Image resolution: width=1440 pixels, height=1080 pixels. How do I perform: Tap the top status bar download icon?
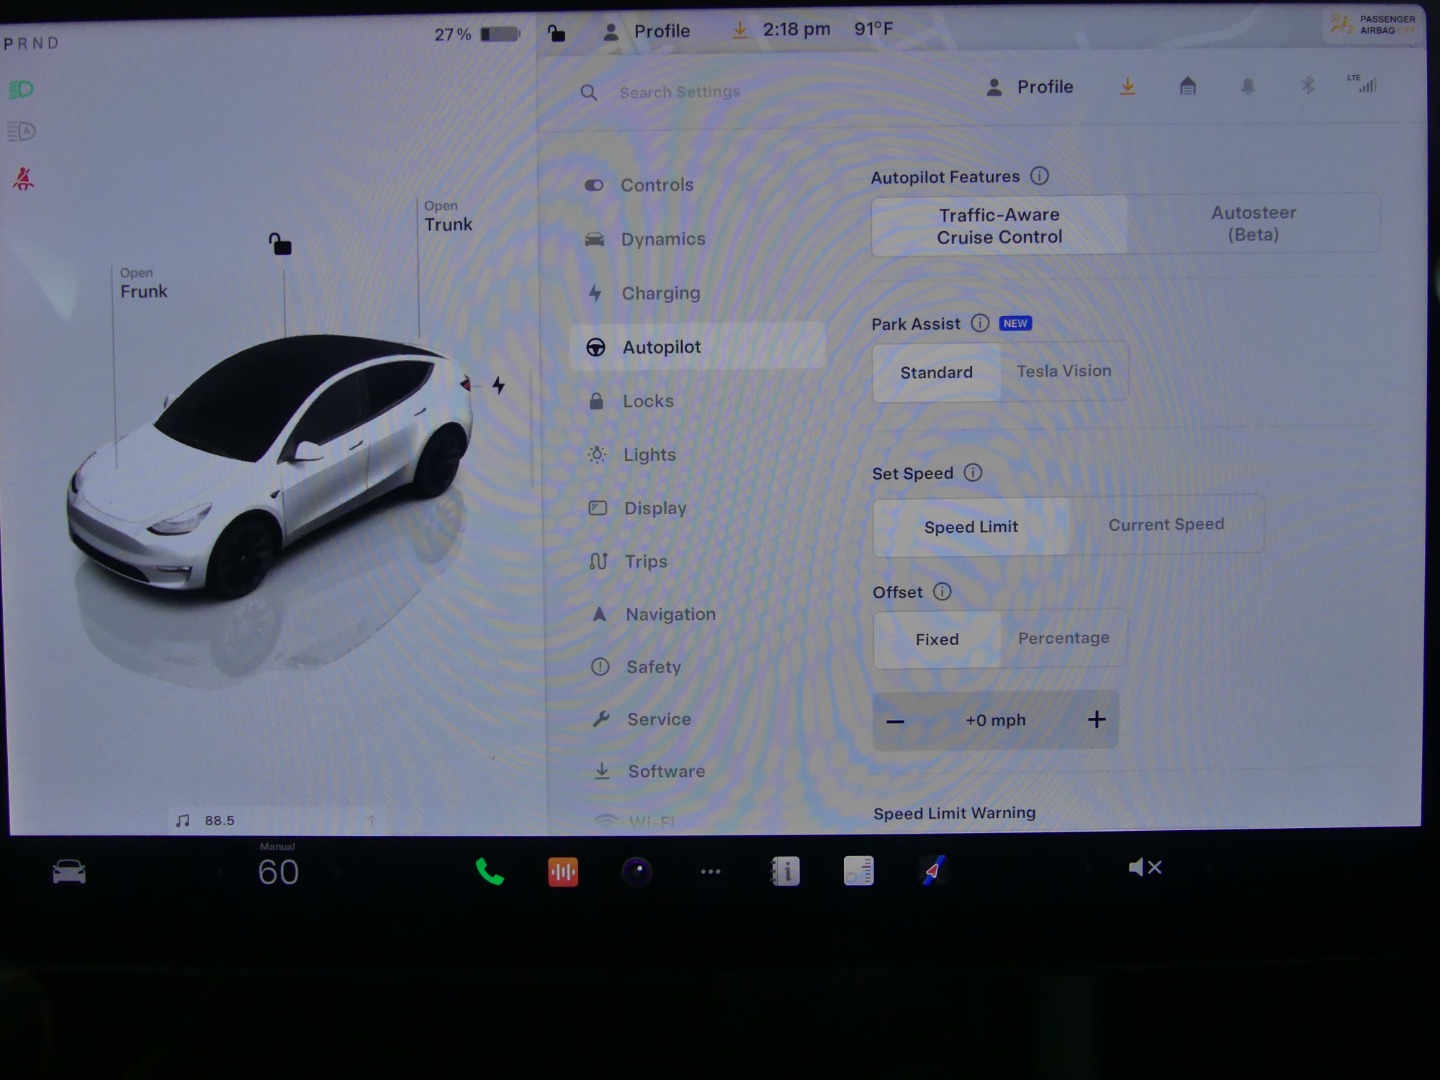(x=740, y=30)
